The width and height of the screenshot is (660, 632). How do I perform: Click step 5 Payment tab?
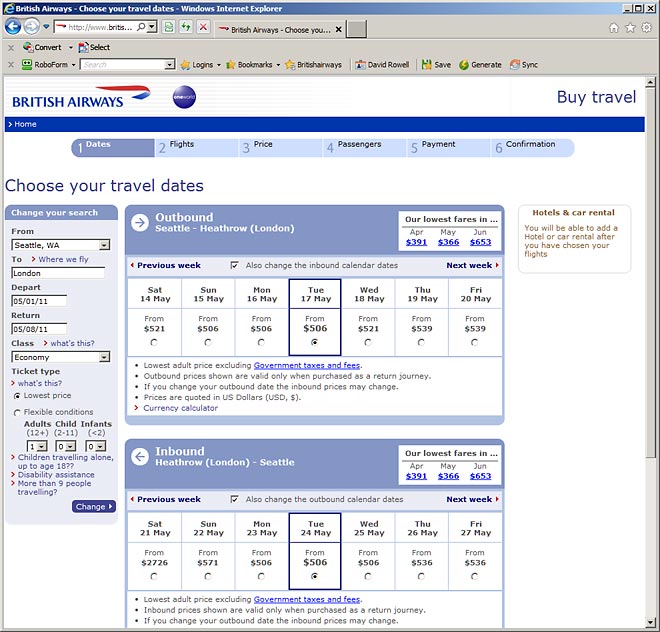(449, 148)
